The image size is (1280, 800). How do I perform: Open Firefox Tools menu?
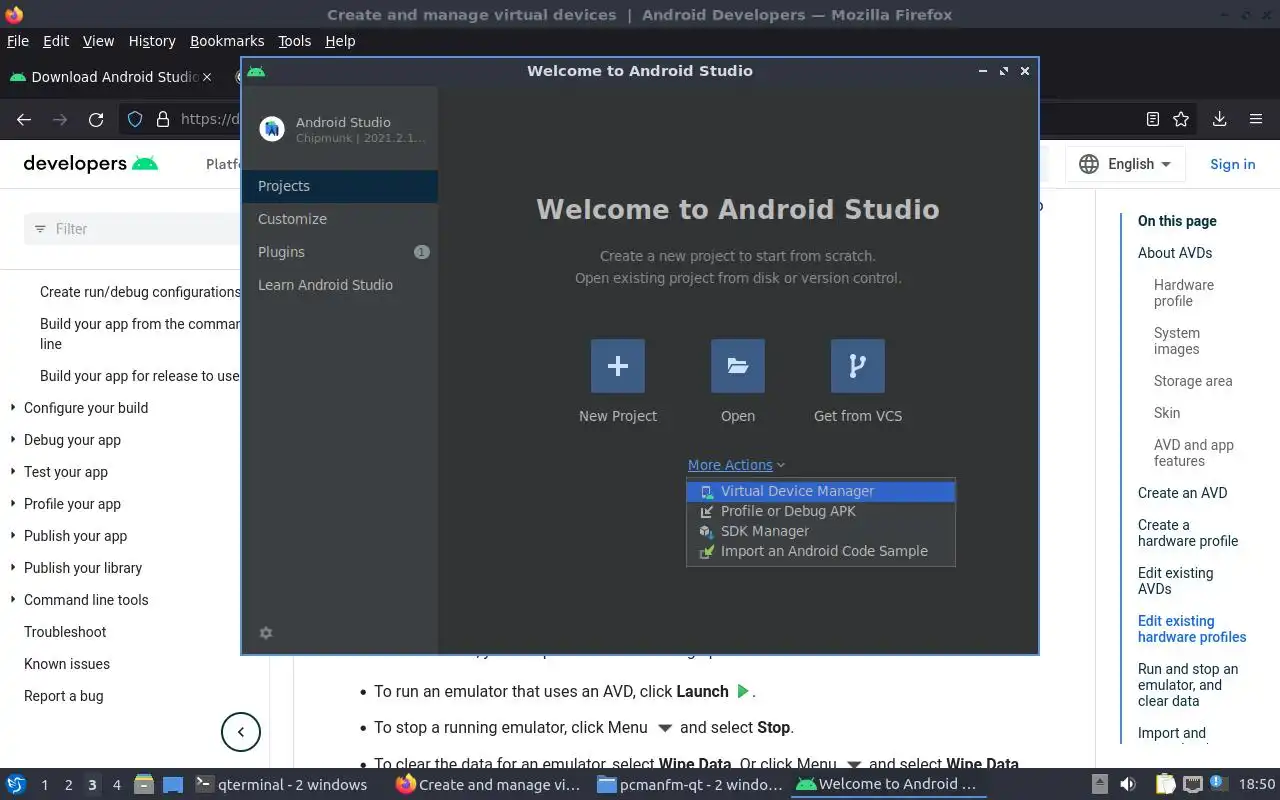point(294,41)
